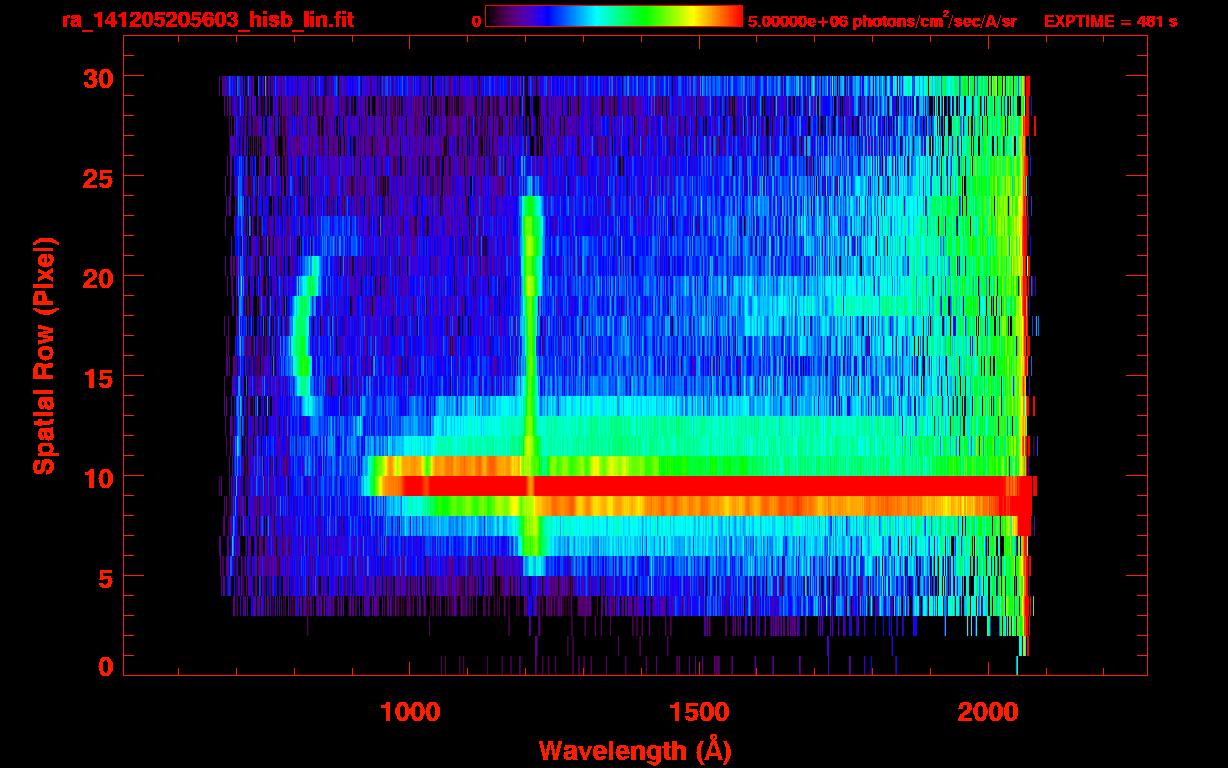Click the rainbow color scale bar
1228x768 pixels.
614,16
